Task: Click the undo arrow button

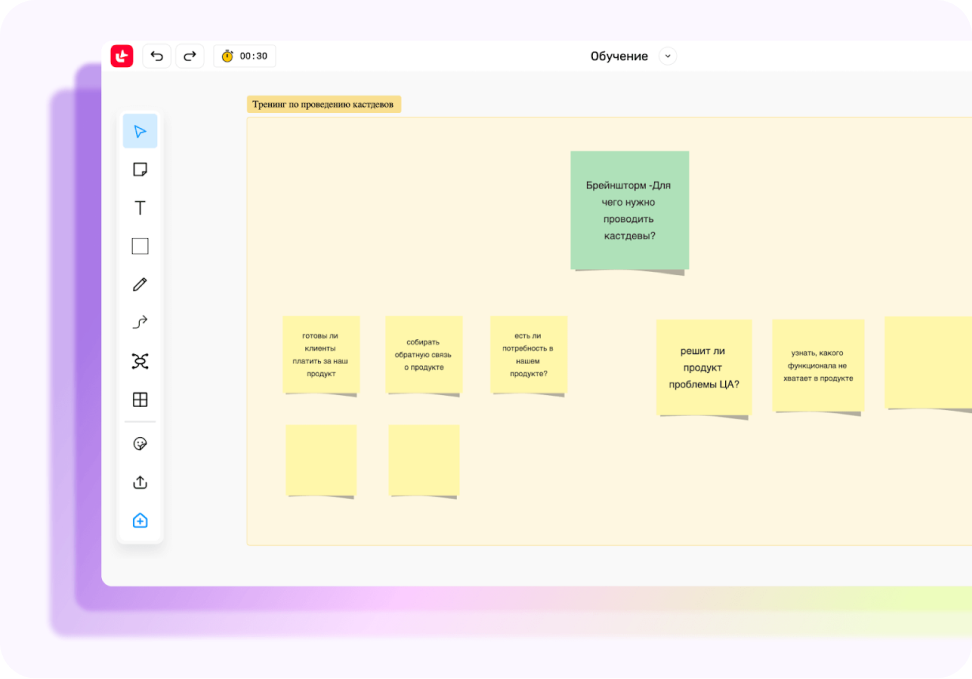Action: point(157,56)
